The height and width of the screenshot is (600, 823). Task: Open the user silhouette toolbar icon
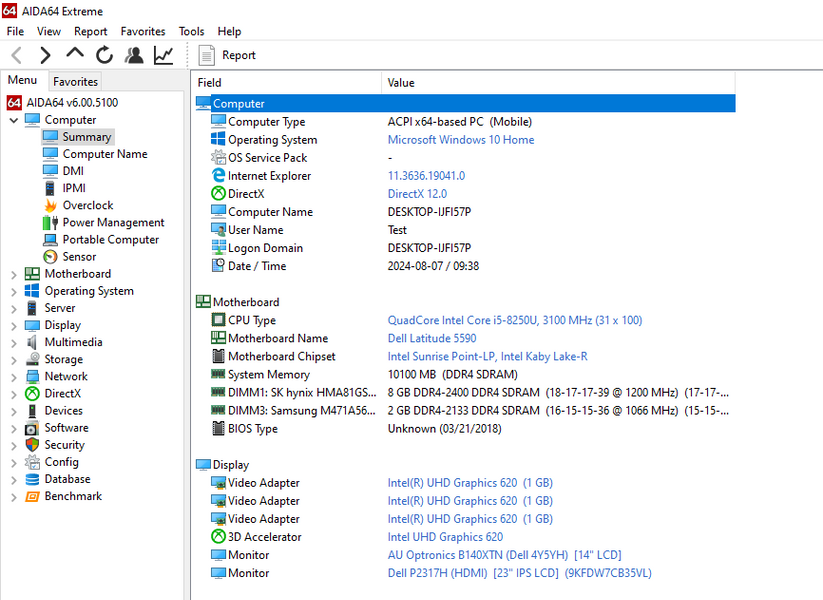tap(134, 55)
